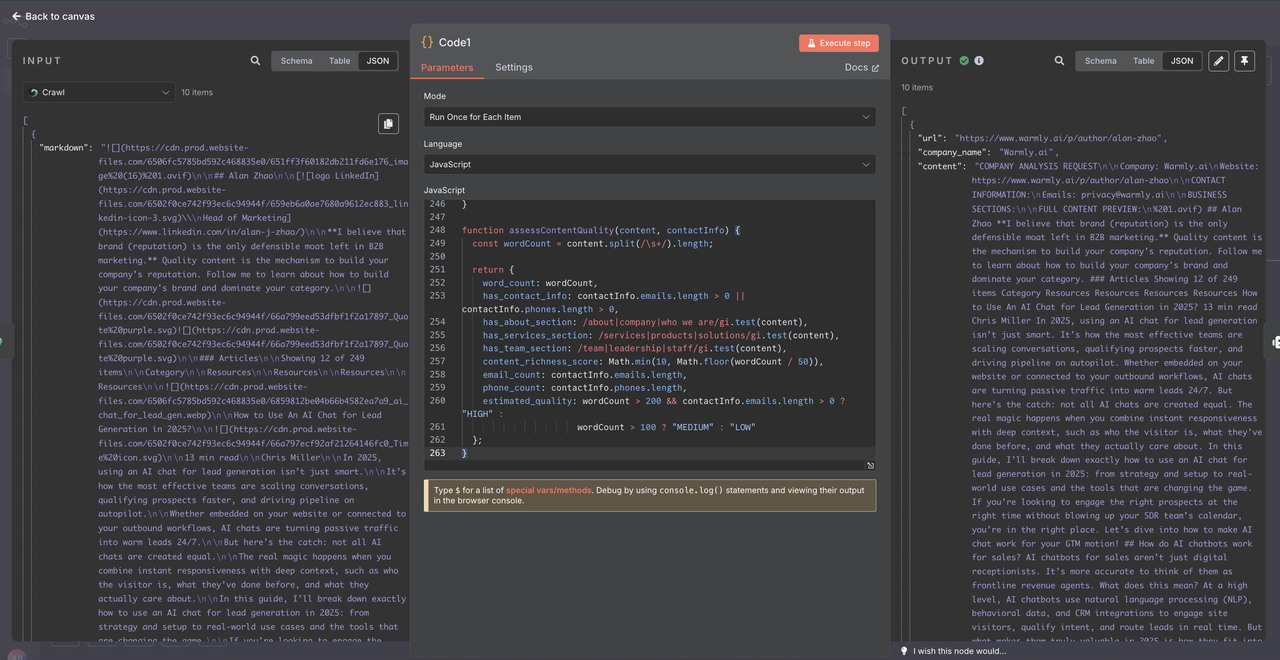Screen dimensions: 1280x660
Task: Open the Crawl input node selector
Action: [x=98, y=92]
